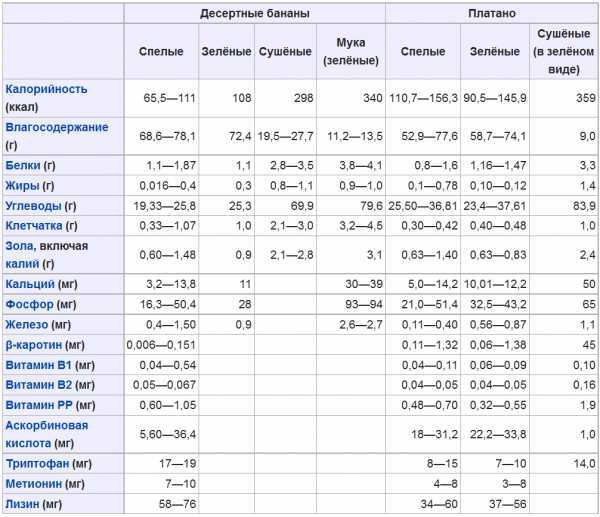Select carotene value 0,006—0,151
The image size is (600, 517).
pyautogui.click(x=161, y=345)
